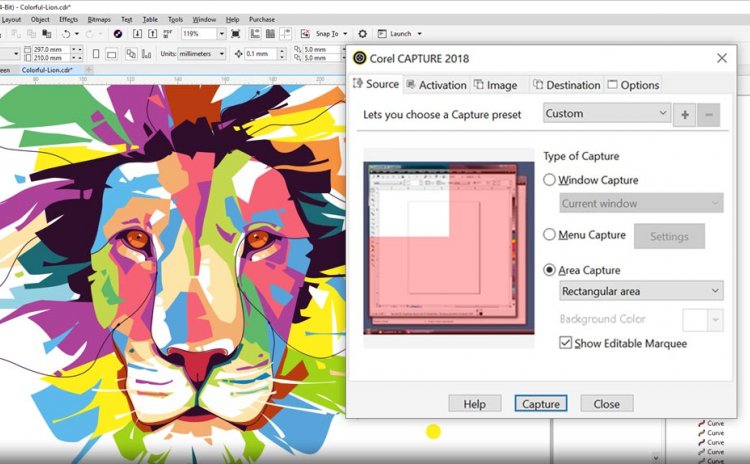
Task: Toggle the Show grid icon
Action: pos(270,33)
